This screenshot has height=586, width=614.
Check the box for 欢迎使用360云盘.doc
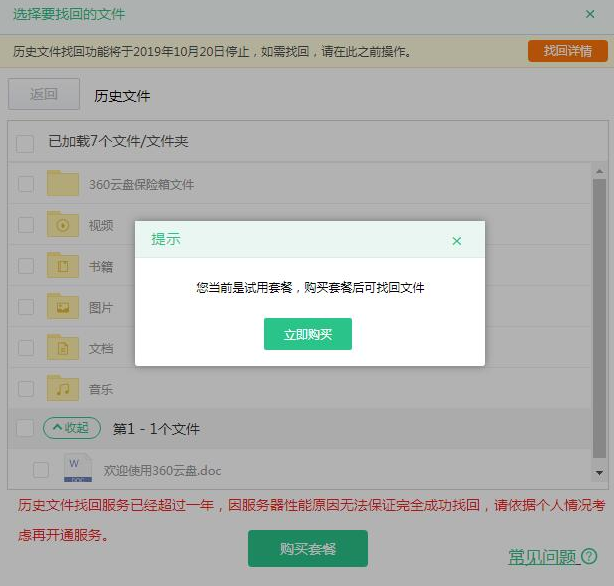coord(41,470)
